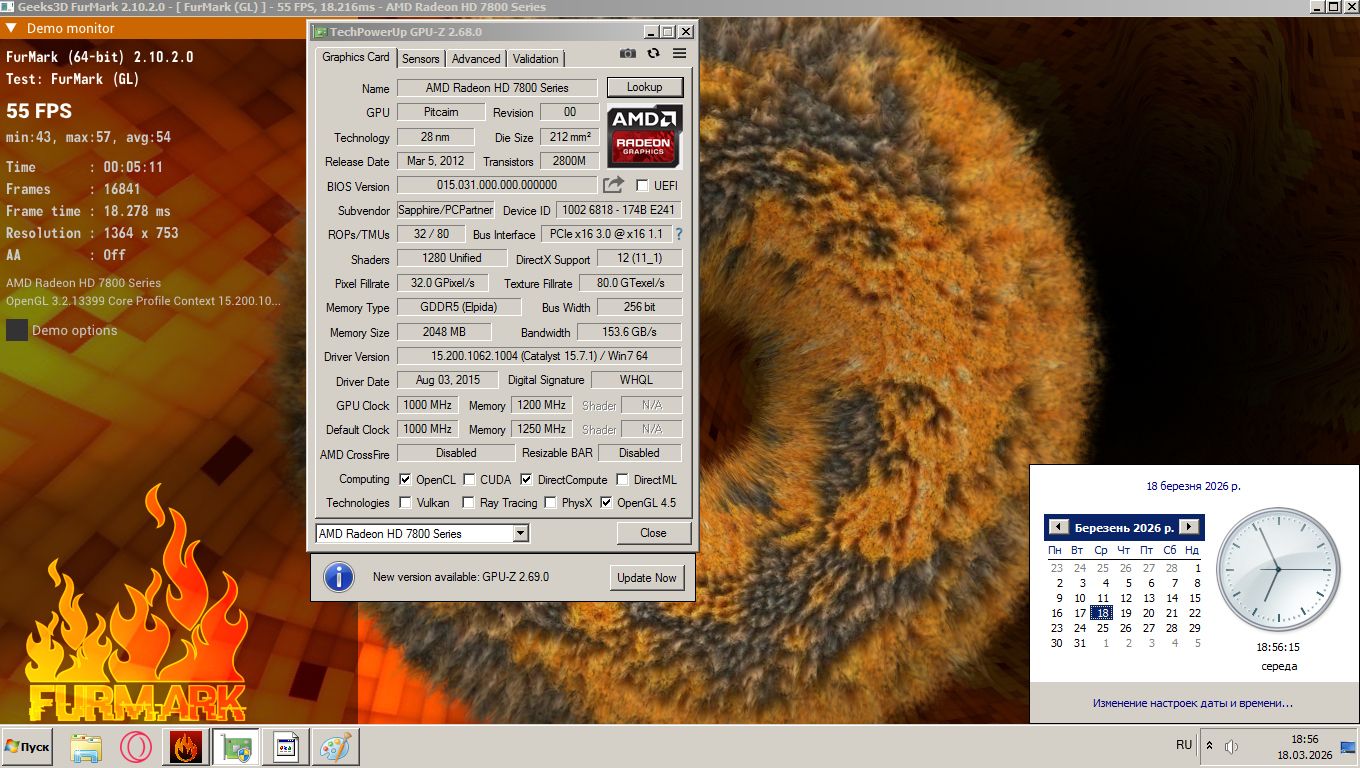1360x768 pixels.
Task: Toggle the DirectCompute checkbox
Action: click(x=526, y=480)
